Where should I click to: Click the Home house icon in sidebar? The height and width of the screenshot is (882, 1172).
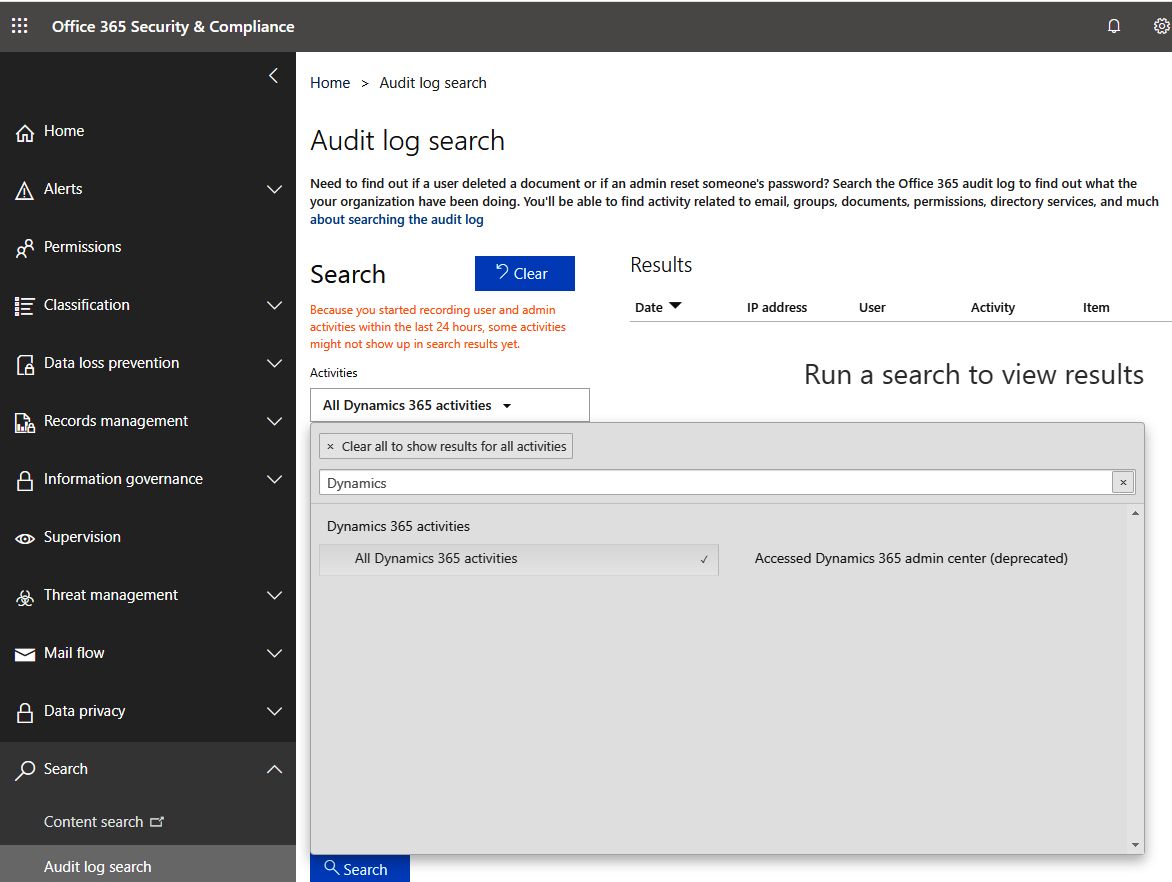coord(25,132)
